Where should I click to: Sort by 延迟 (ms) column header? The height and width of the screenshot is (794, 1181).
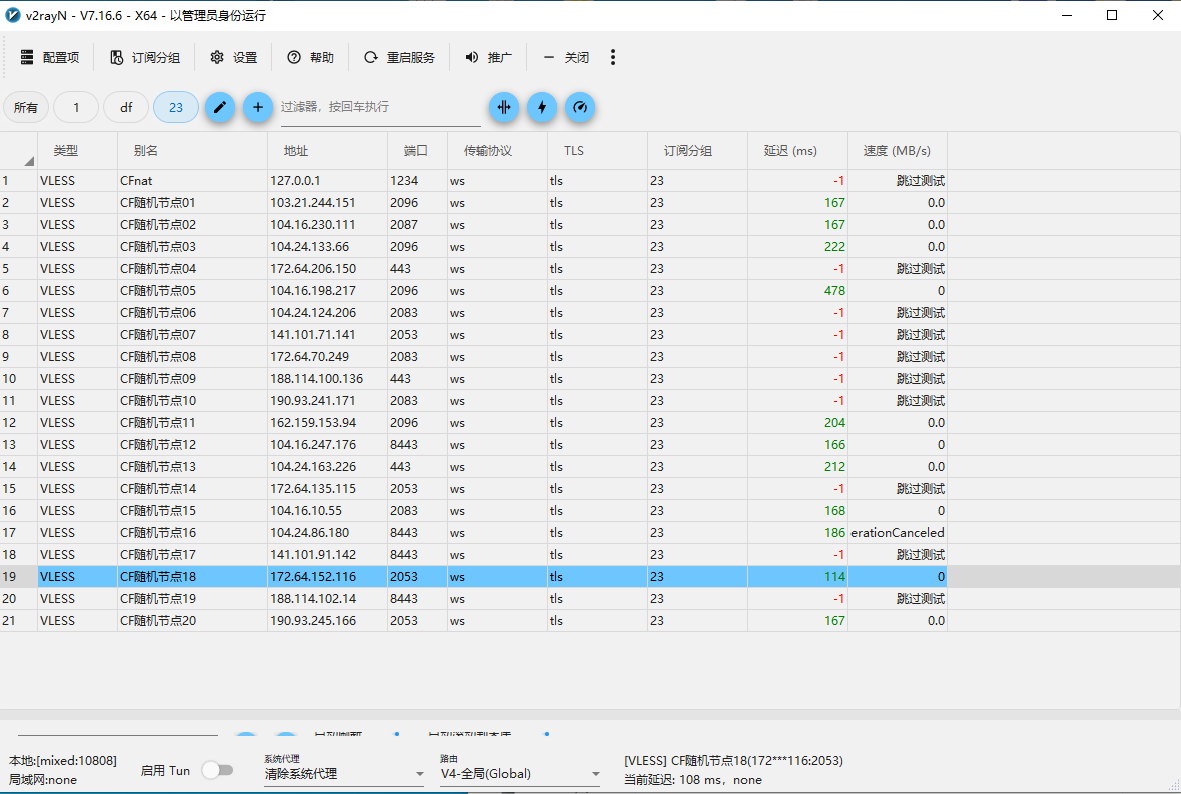pyautogui.click(x=790, y=151)
